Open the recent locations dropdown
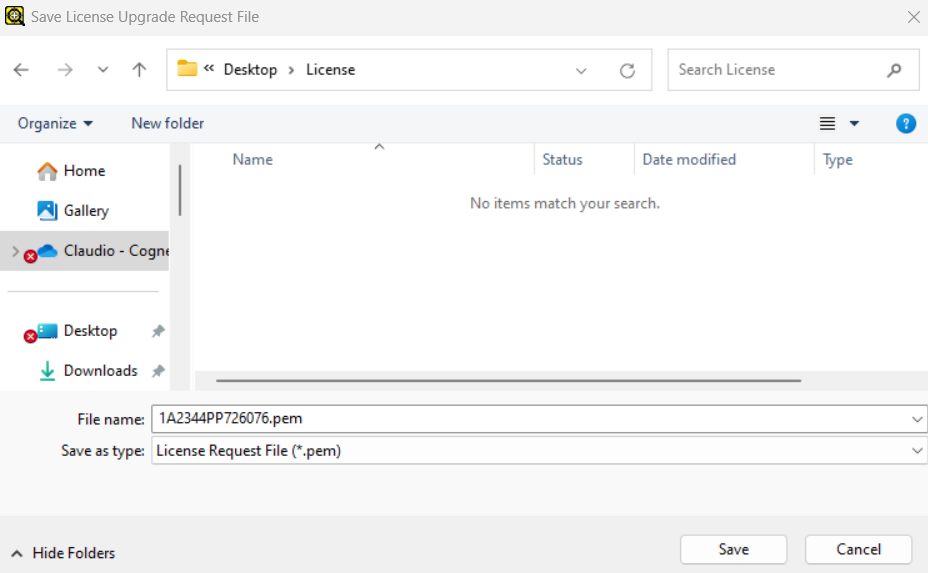The height and width of the screenshot is (573, 928). coord(102,70)
